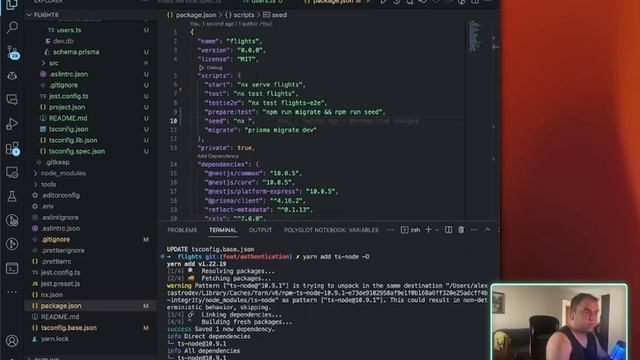Open Run and Debug view
The height and width of the screenshot is (360, 640).
(12, 124)
